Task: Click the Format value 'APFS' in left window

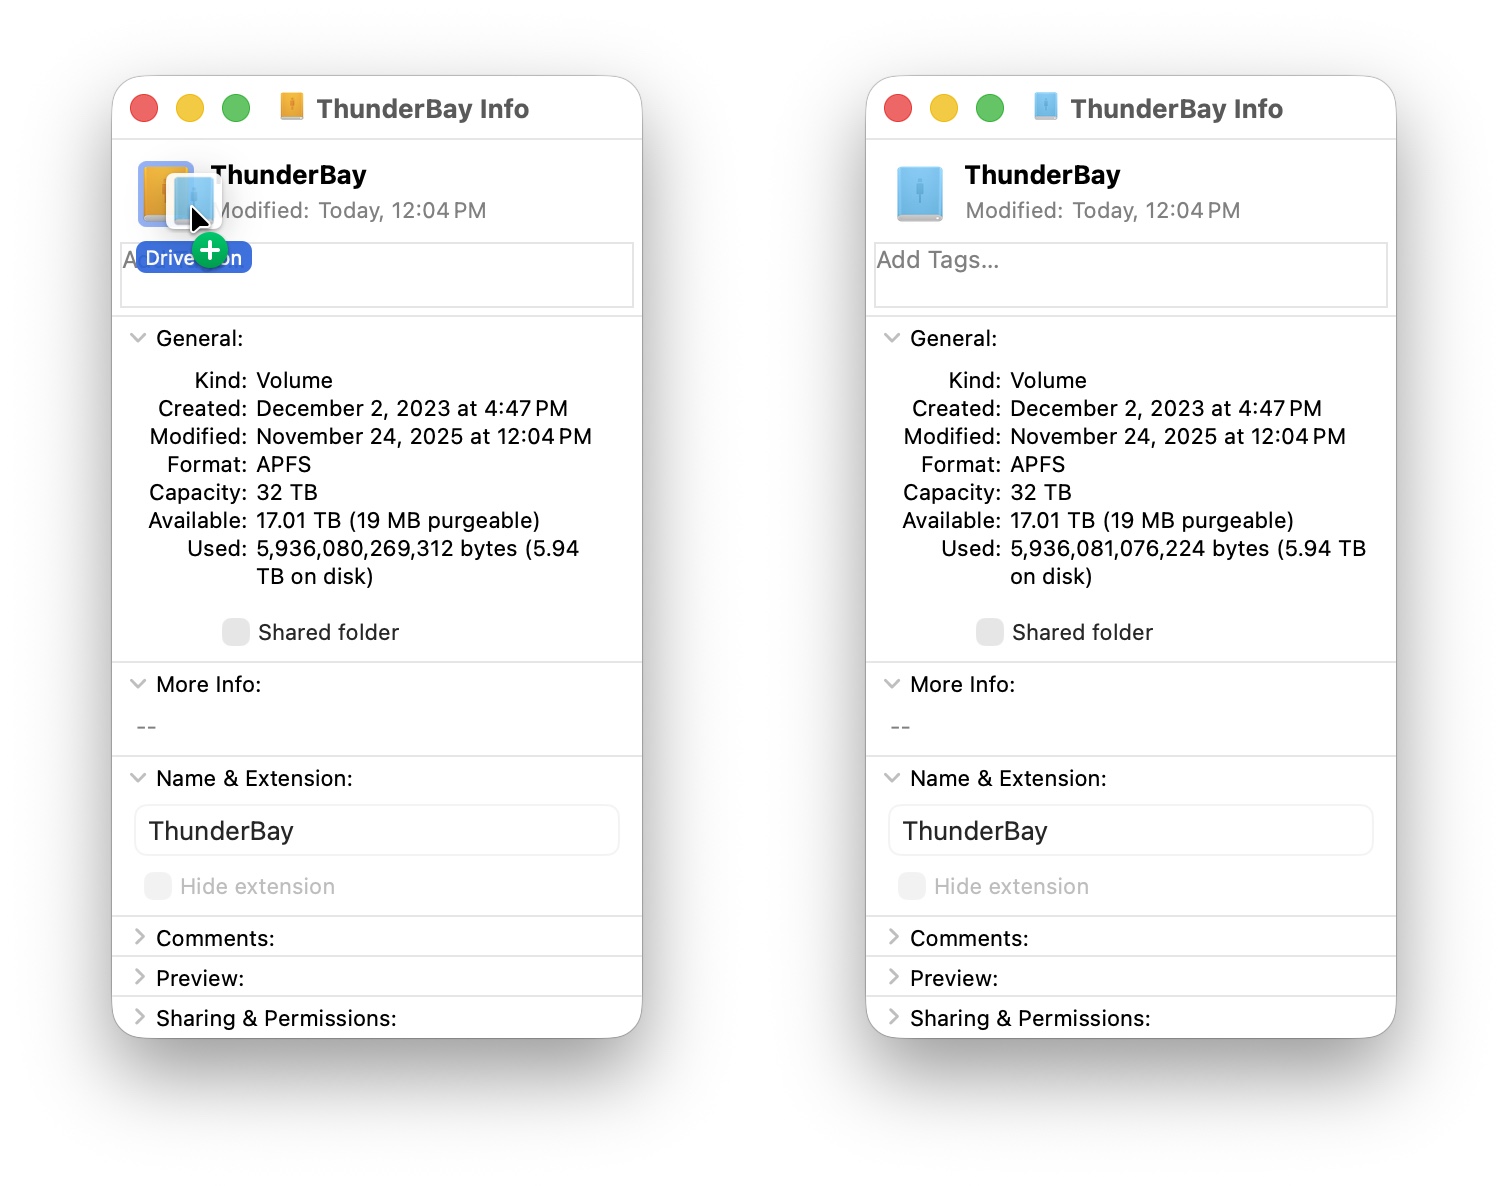Action: [x=284, y=464]
